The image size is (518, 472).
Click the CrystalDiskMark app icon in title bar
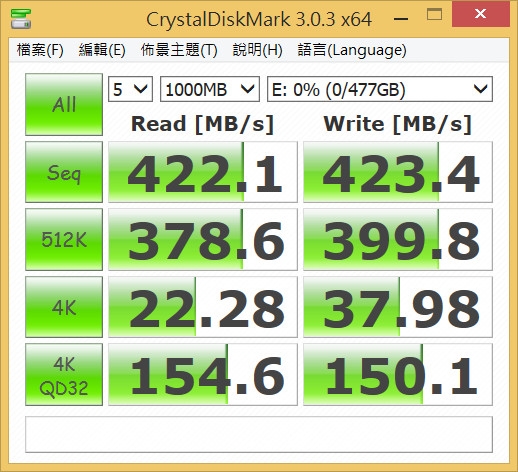pyautogui.click(x=21, y=19)
